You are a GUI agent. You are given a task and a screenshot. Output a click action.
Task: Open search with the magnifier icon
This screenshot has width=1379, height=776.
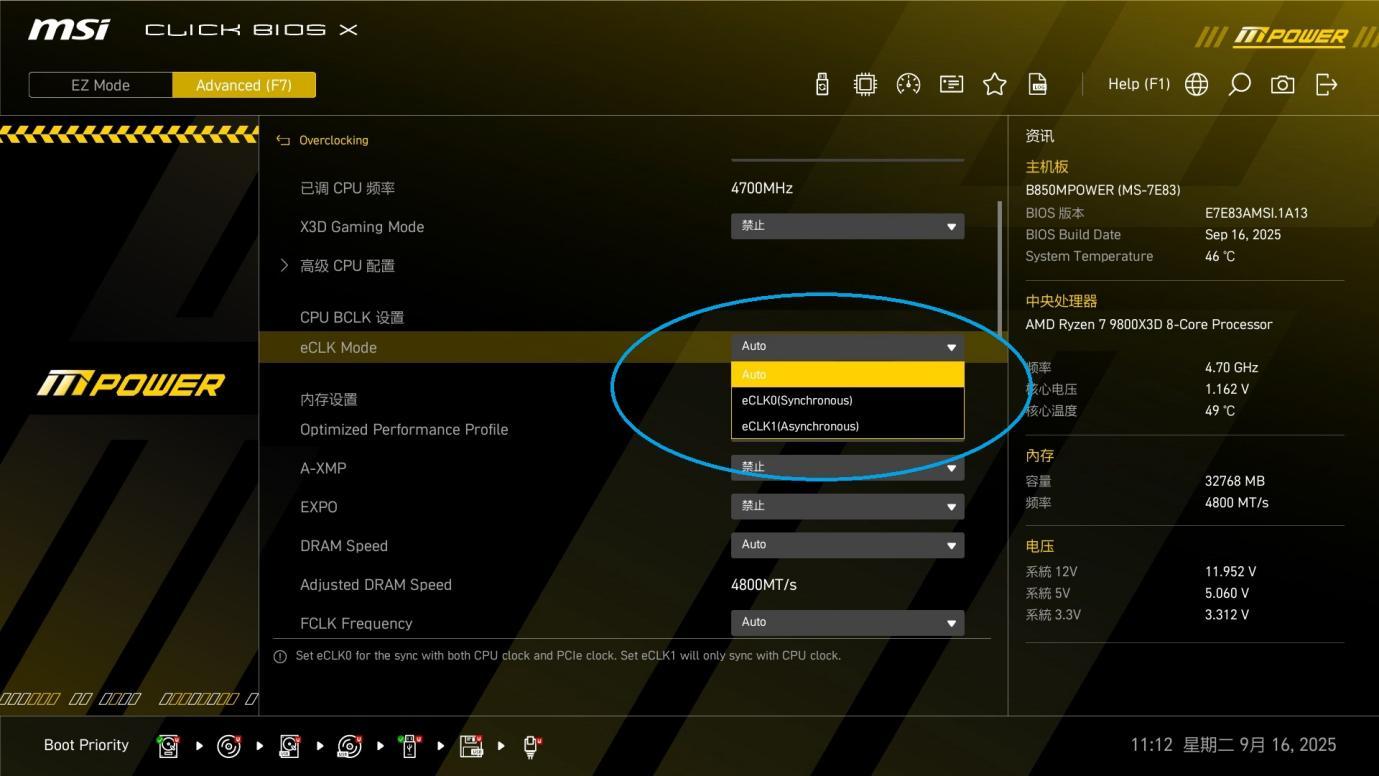pos(1239,84)
